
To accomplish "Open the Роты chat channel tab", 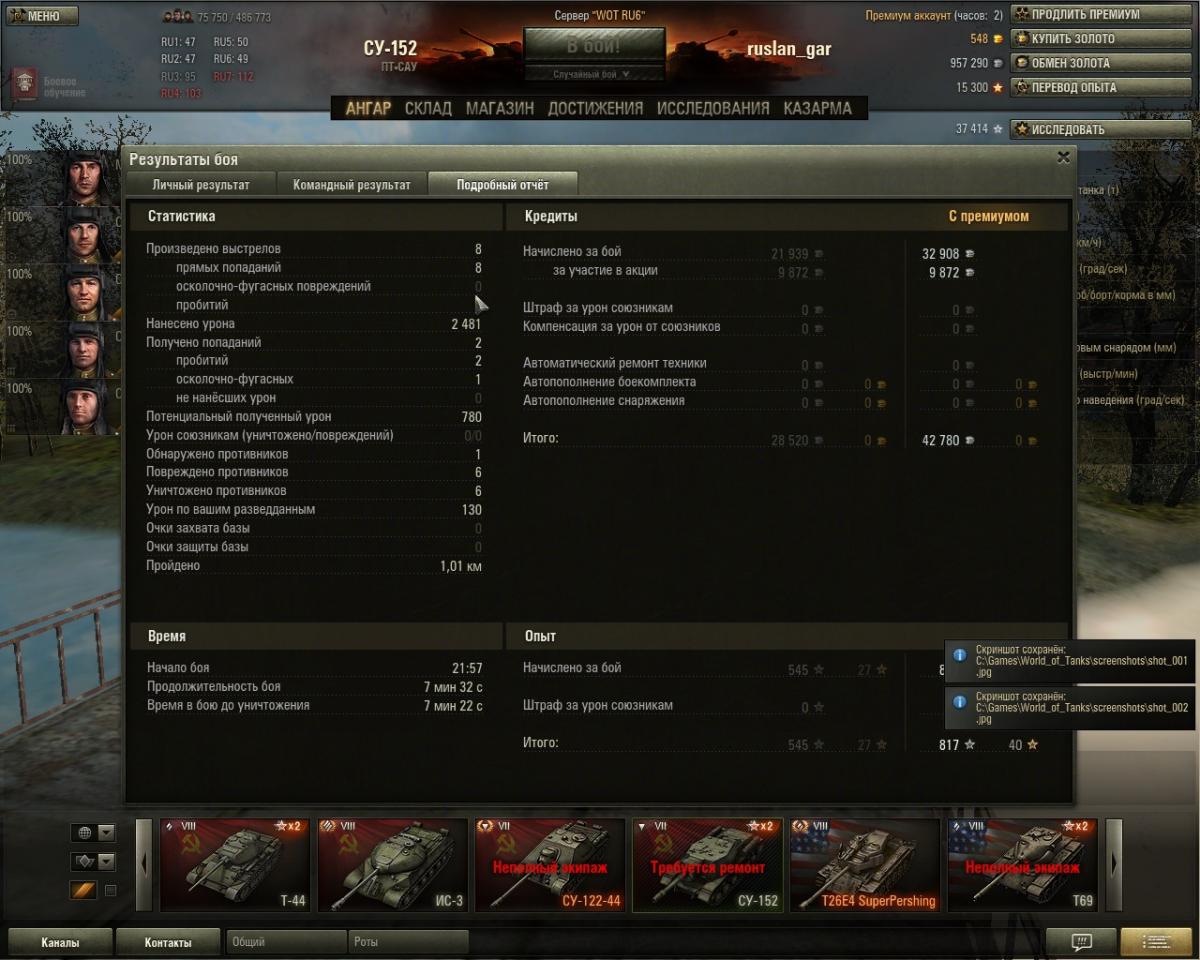I will [408, 942].
